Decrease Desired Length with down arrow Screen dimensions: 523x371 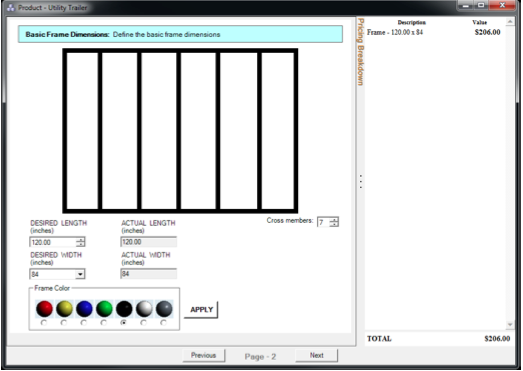pos(81,245)
